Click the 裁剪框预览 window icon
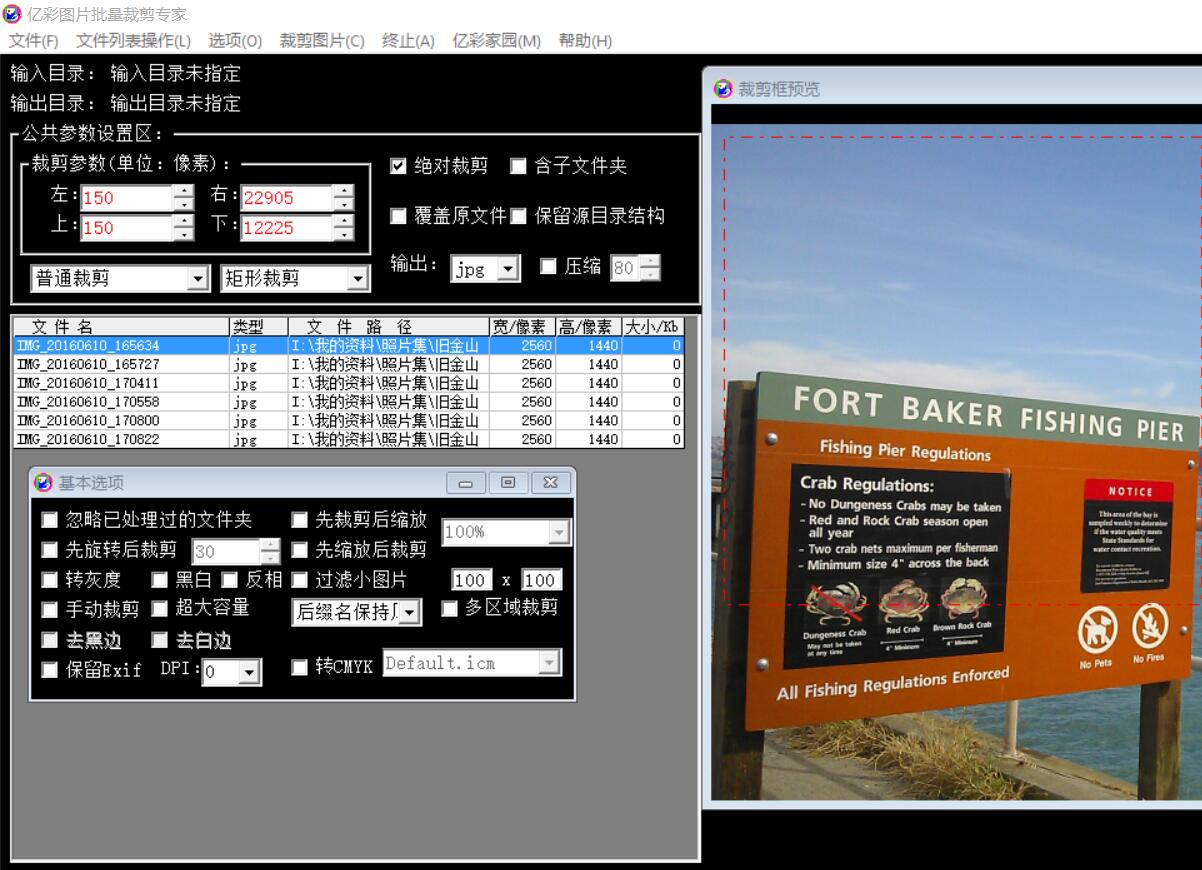1202x870 pixels. 723,89
